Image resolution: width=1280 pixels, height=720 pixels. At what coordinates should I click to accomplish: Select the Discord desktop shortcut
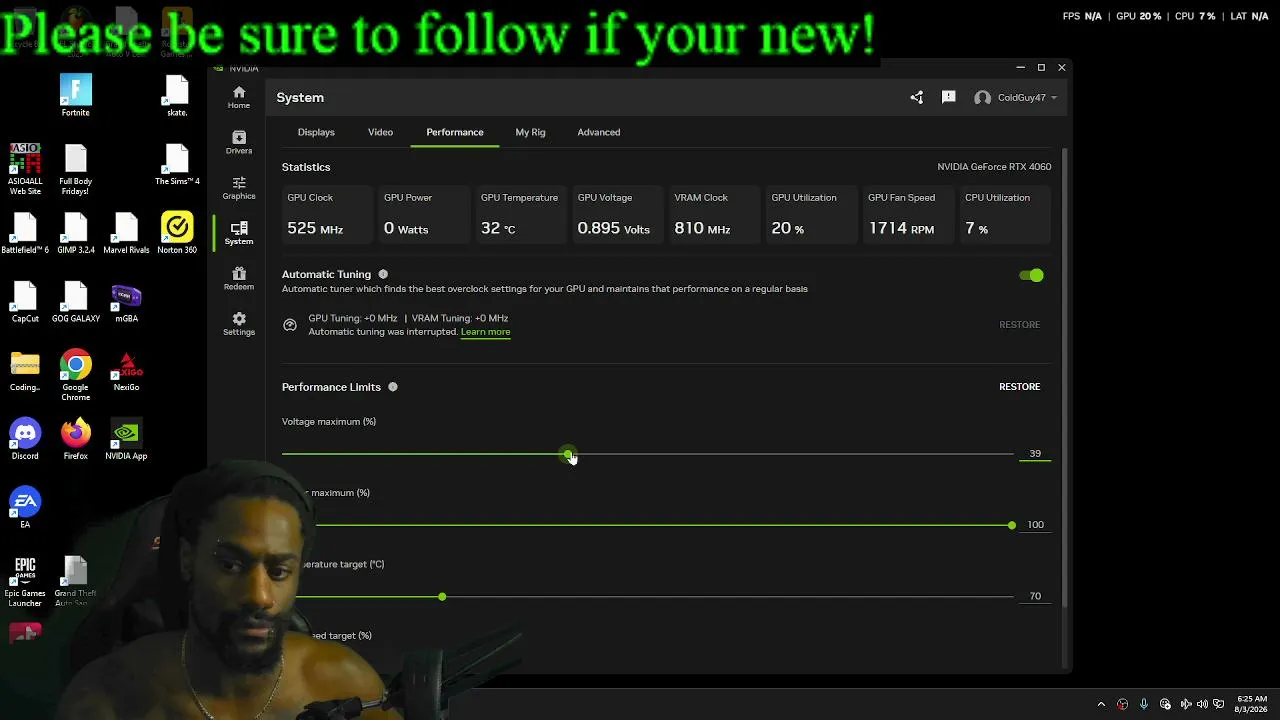click(x=25, y=439)
